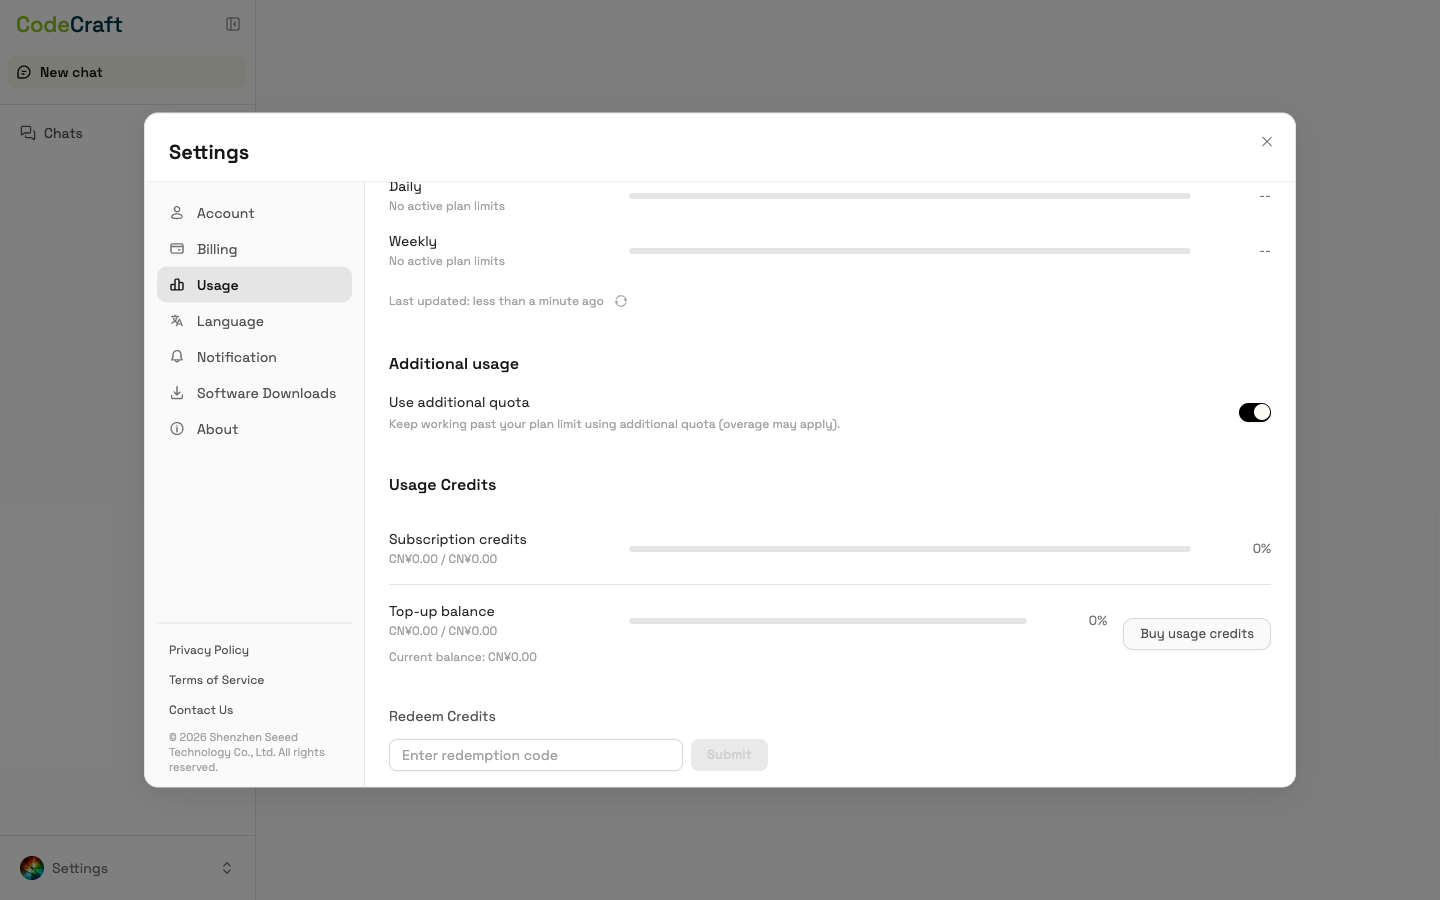Screen dimensions: 1440x900
Task: Click the Top-up balance progress bar
Action: coord(828,621)
